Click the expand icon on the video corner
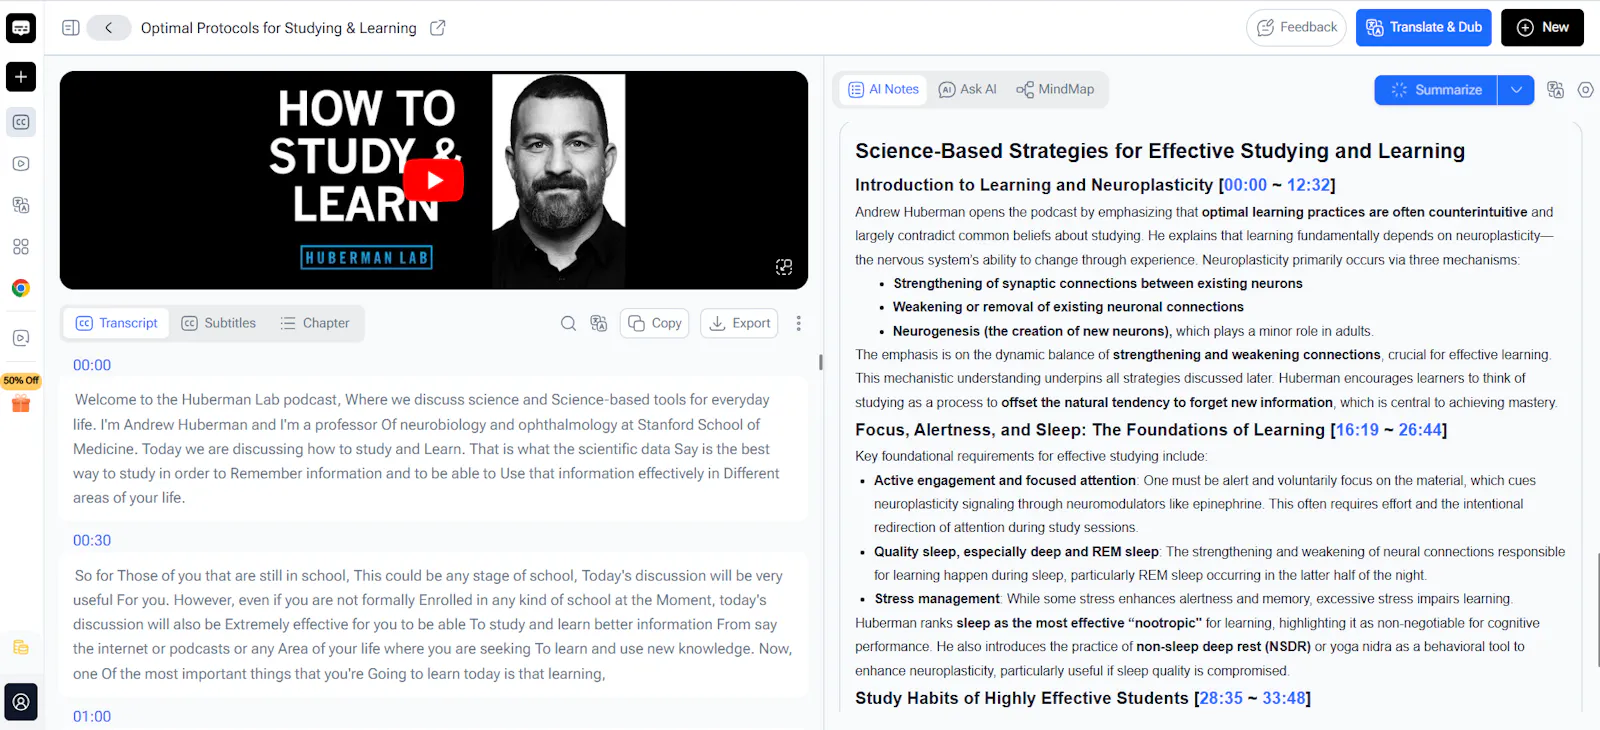1600x730 pixels. [x=784, y=267]
